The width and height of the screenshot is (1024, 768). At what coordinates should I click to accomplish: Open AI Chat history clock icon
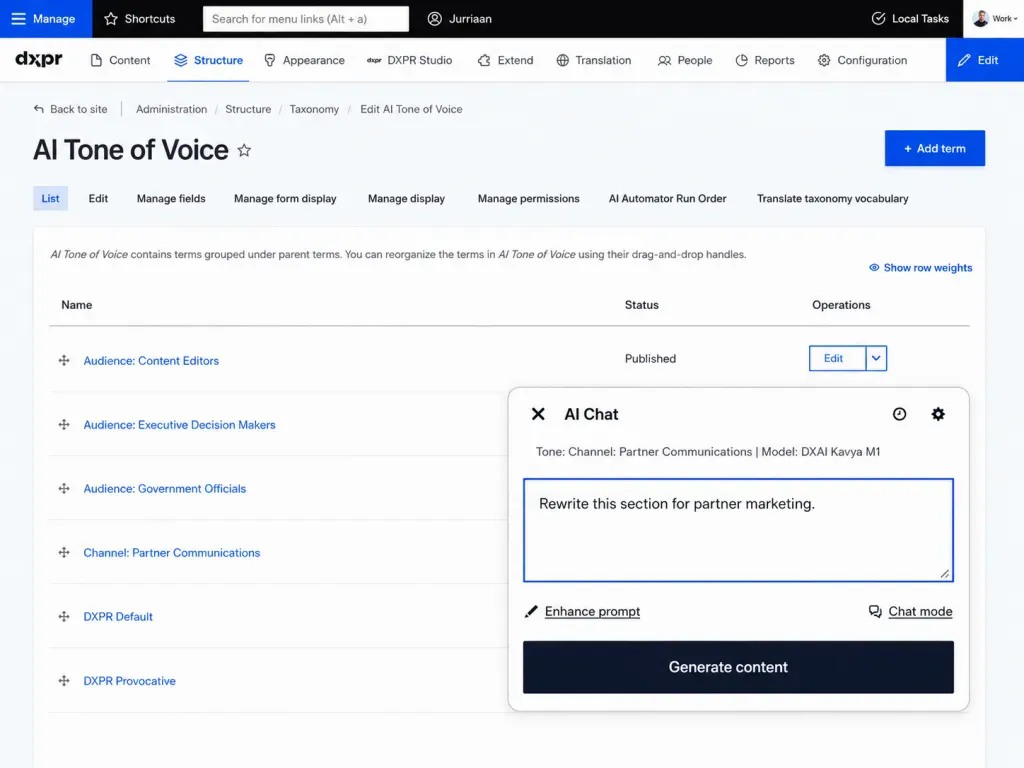pyautogui.click(x=899, y=414)
